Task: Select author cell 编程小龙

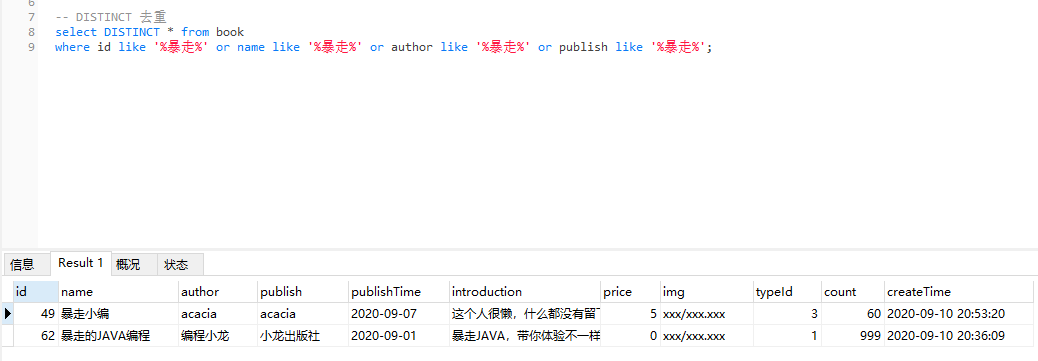Action: click(218, 336)
